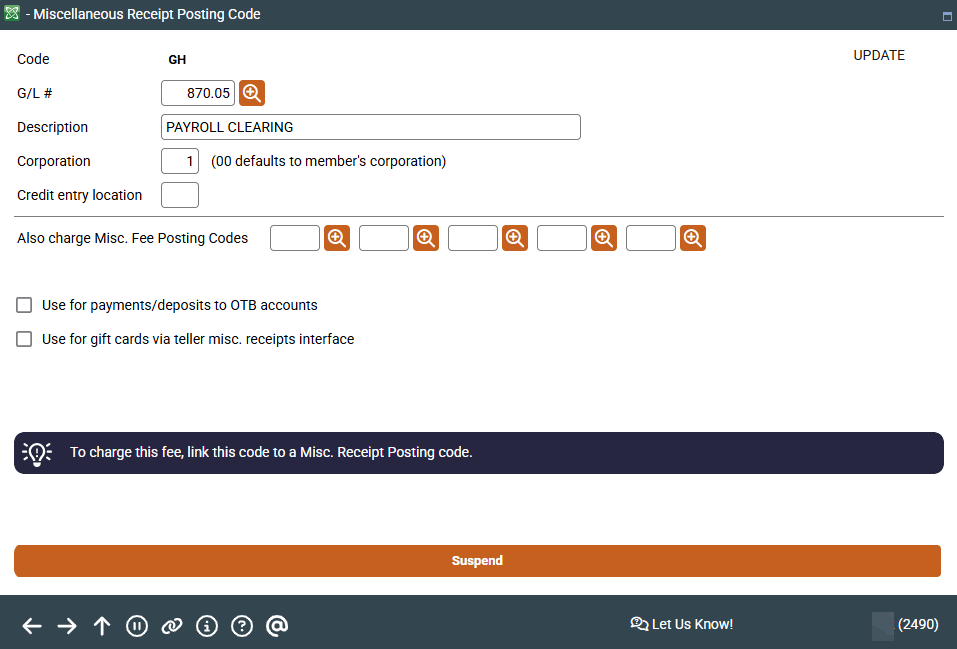This screenshot has height=649, width=957.
Task: Click the G/L # lookup magnifier icon
Action: [252, 93]
